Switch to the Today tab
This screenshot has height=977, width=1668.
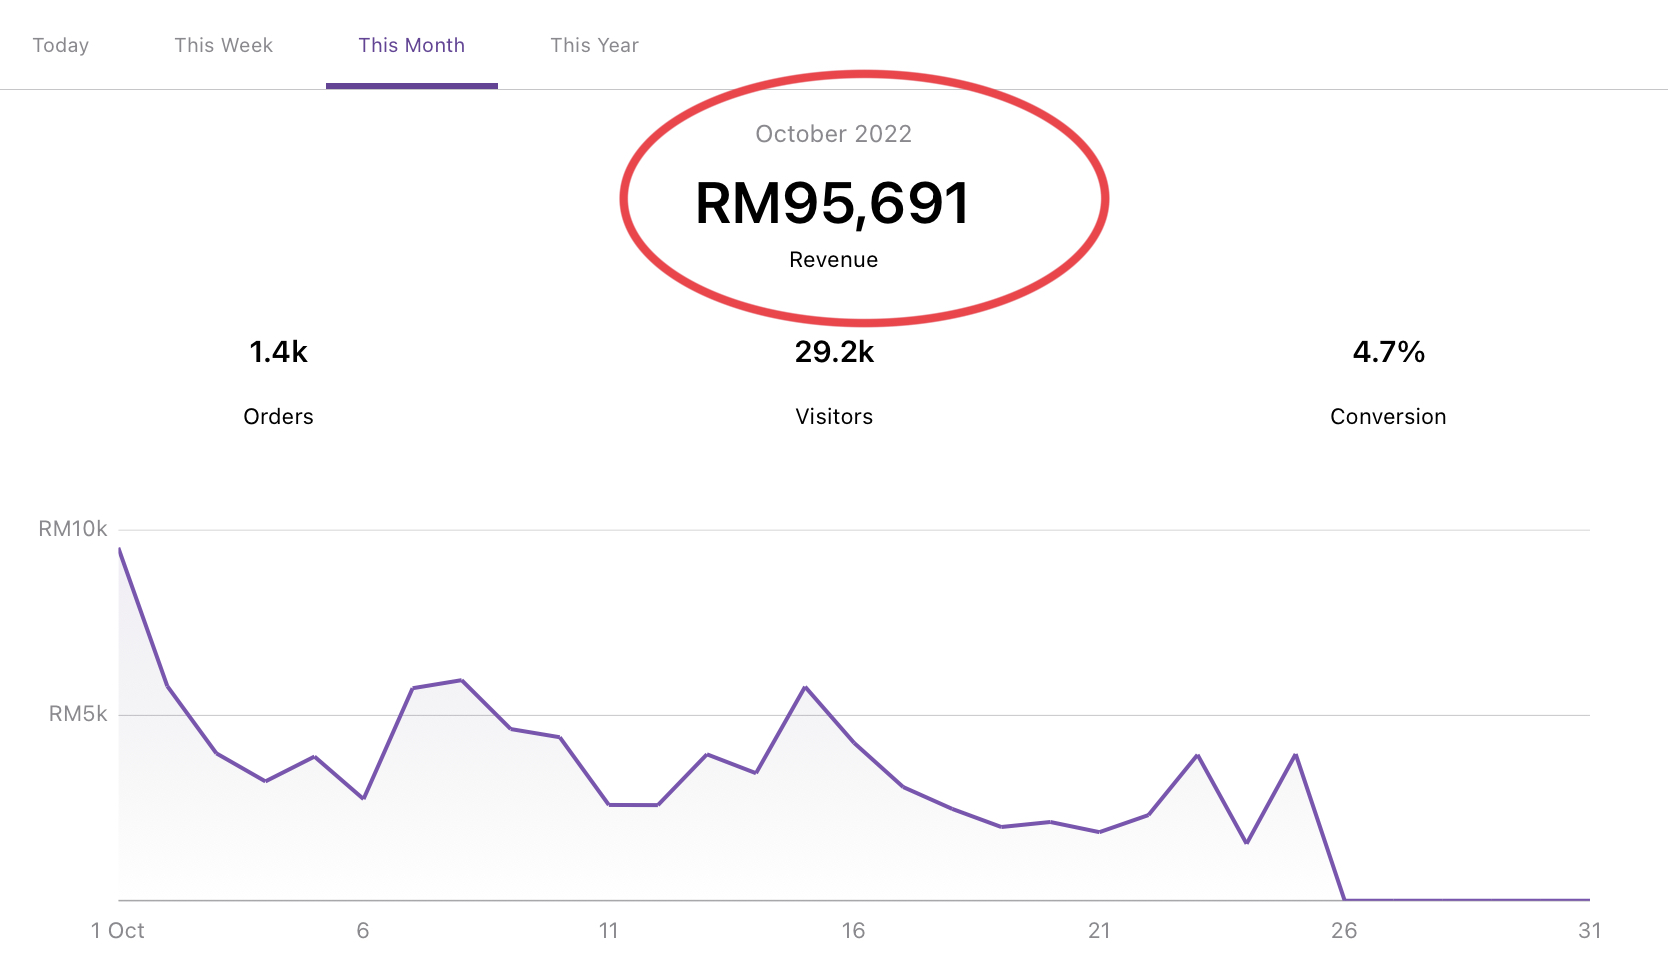61,45
